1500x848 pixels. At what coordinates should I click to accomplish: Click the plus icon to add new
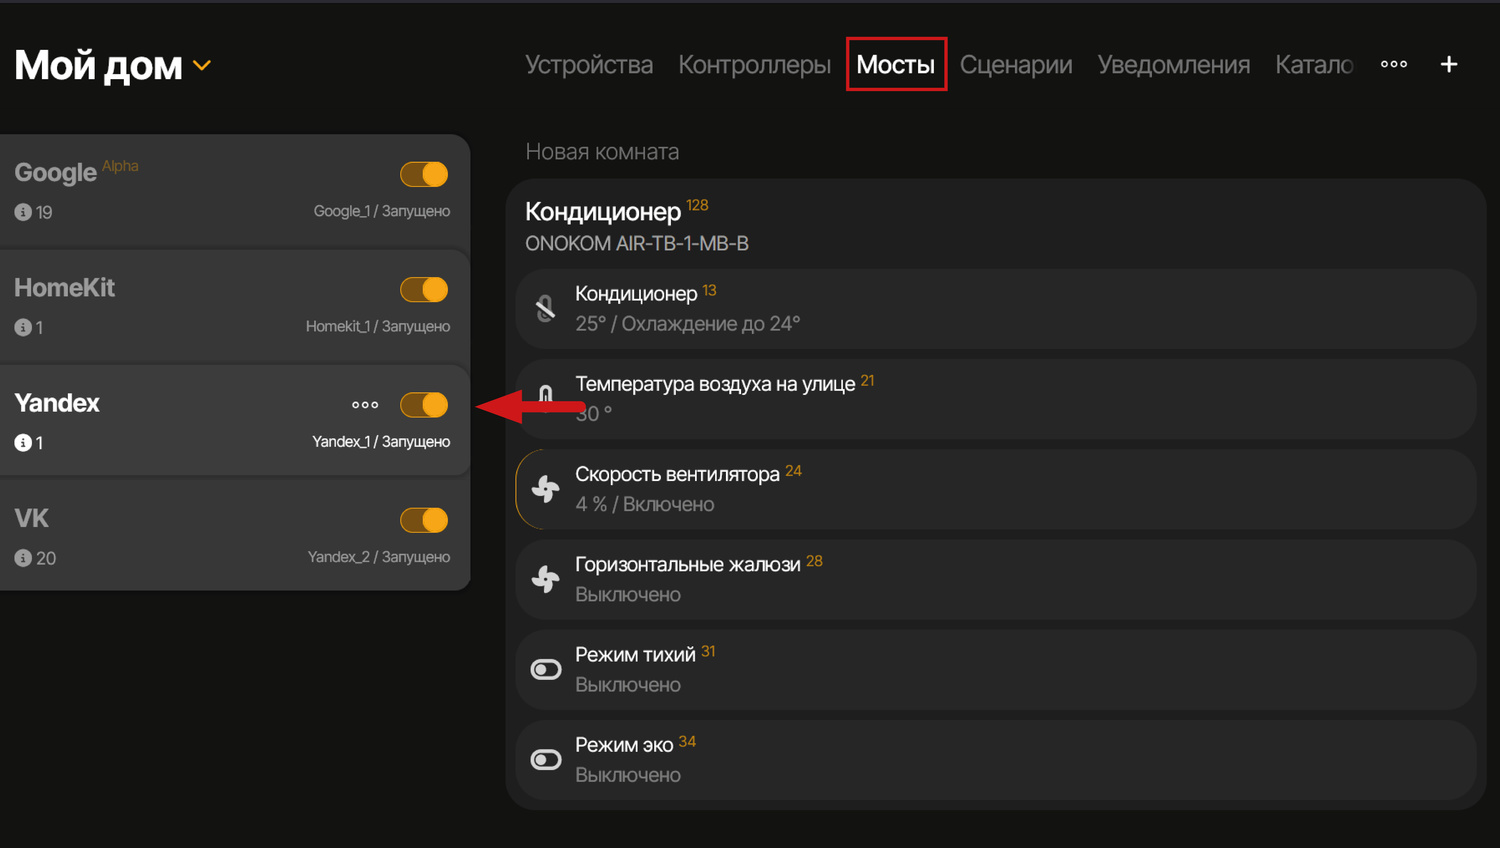tap(1448, 64)
